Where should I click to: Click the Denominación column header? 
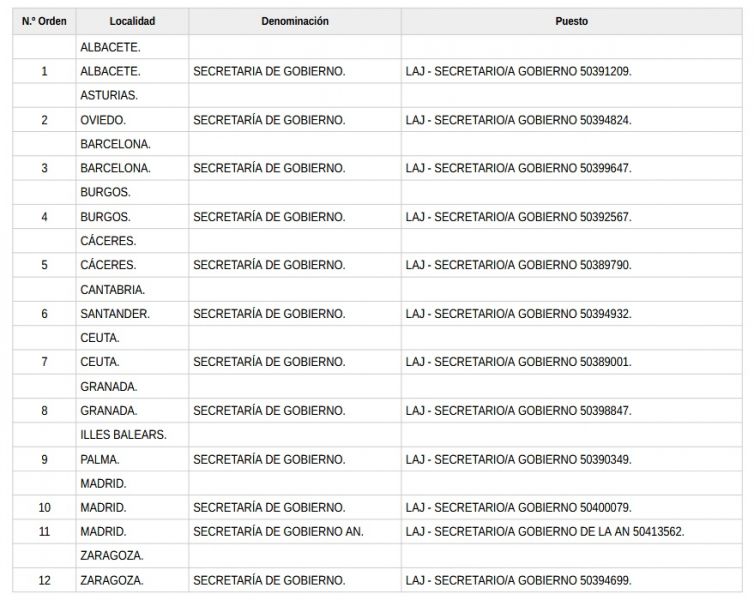pos(295,21)
